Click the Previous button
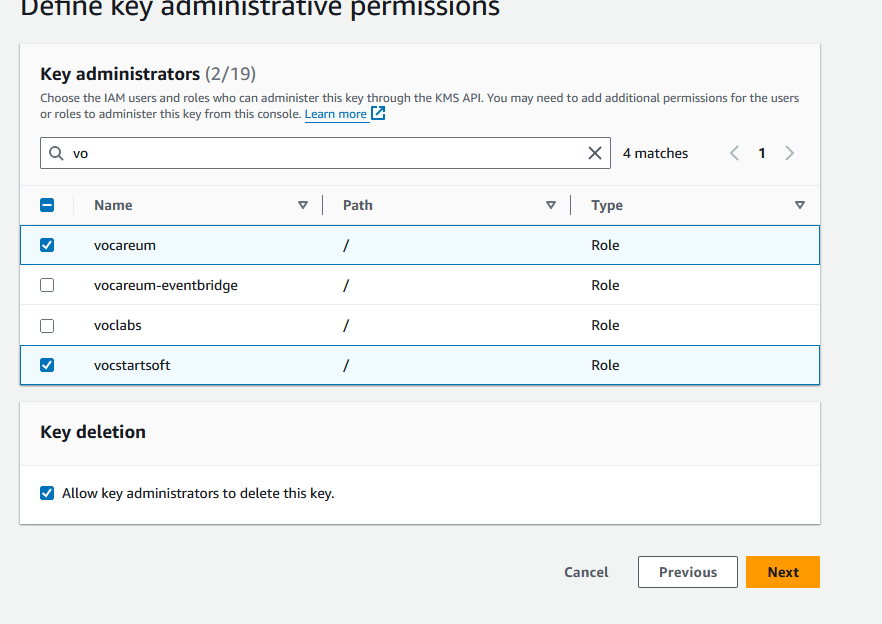This screenshot has width=882, height=624. 687,572
